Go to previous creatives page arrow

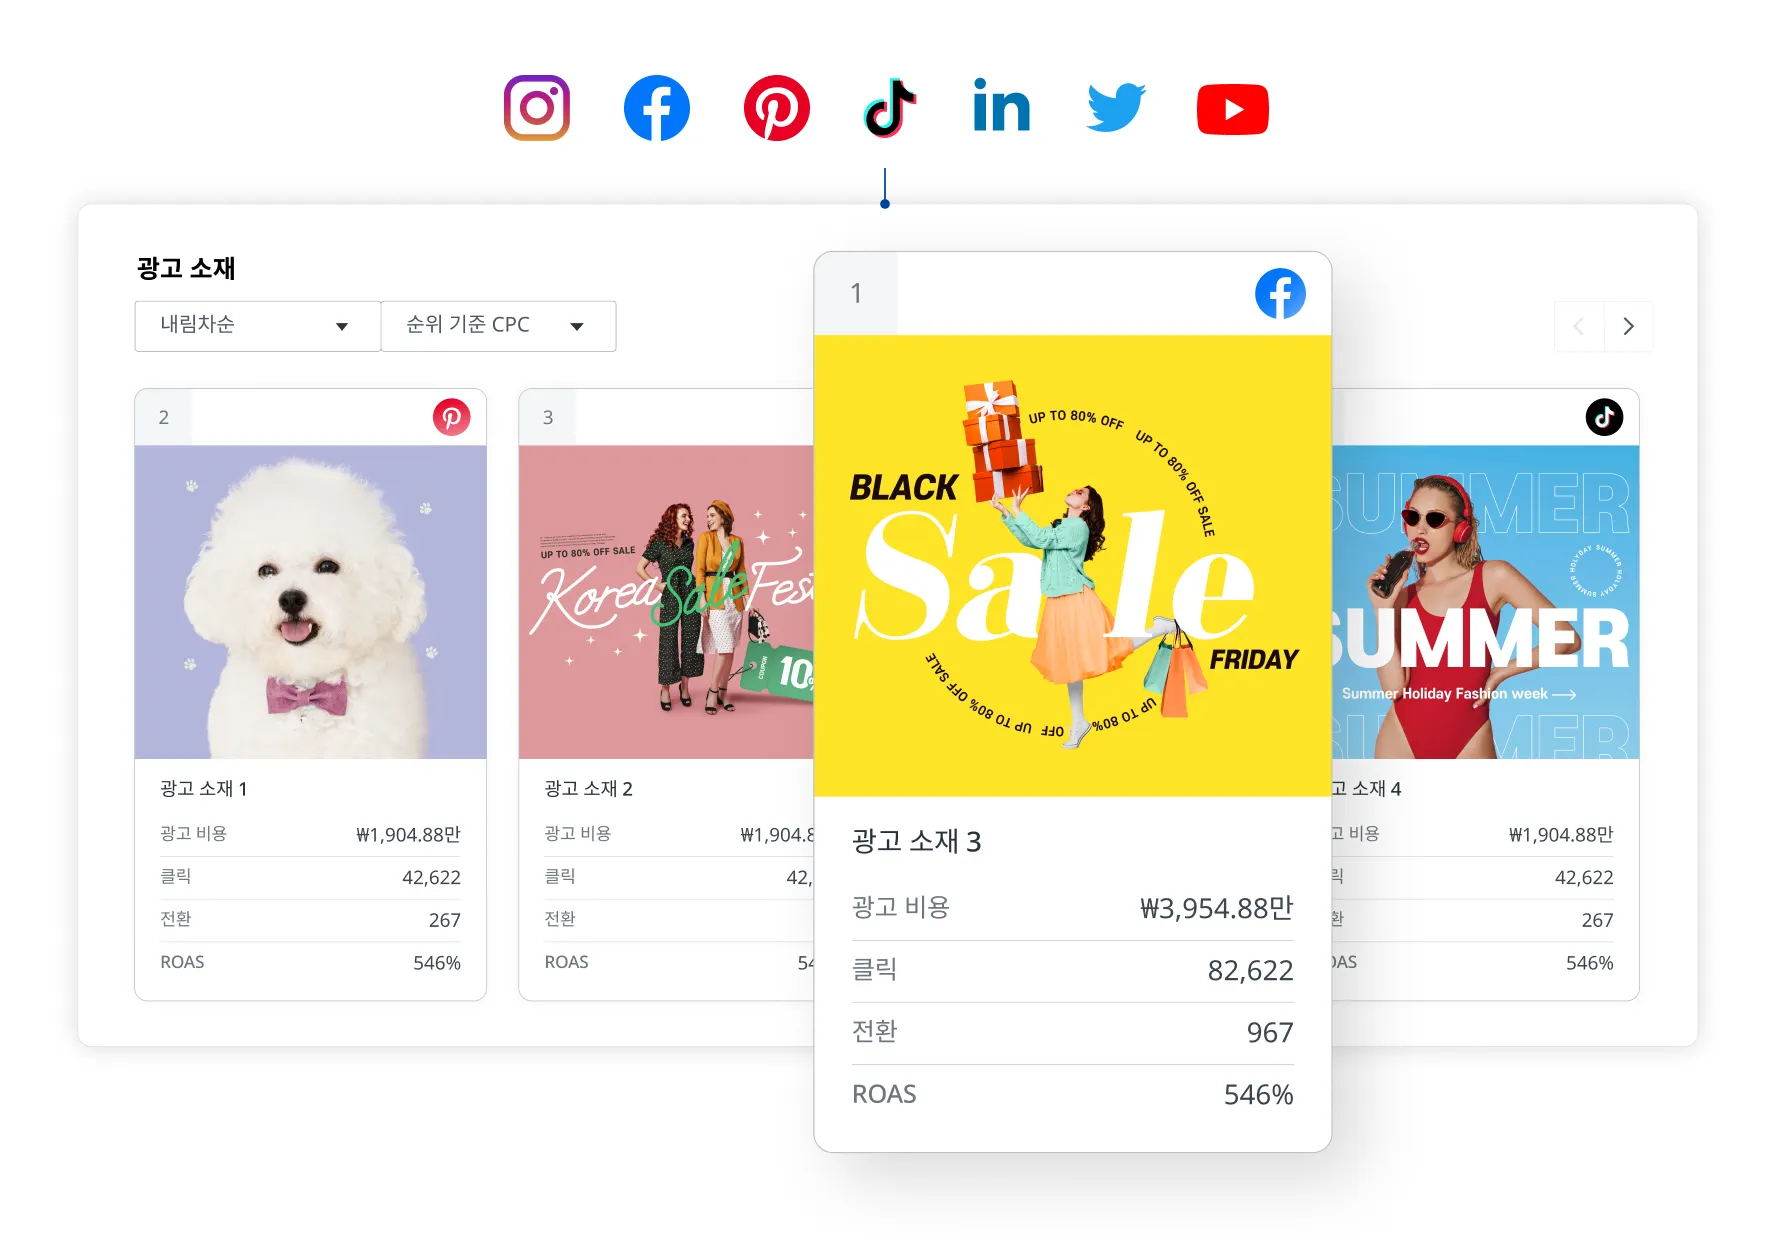coord(1579,326)
